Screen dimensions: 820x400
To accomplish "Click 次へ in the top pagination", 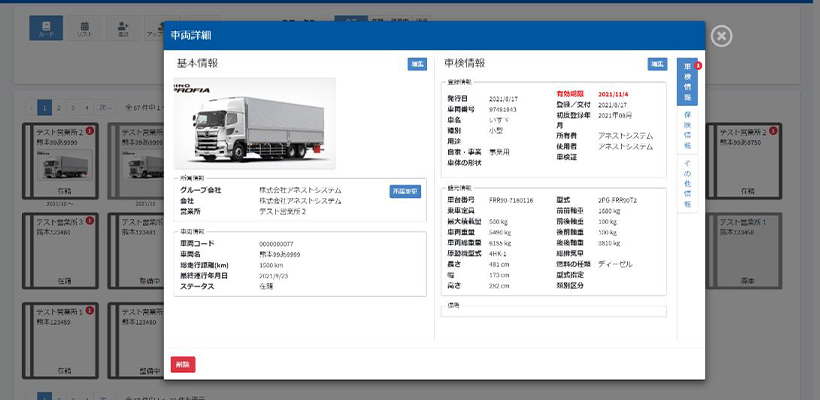I will (106, 106).
